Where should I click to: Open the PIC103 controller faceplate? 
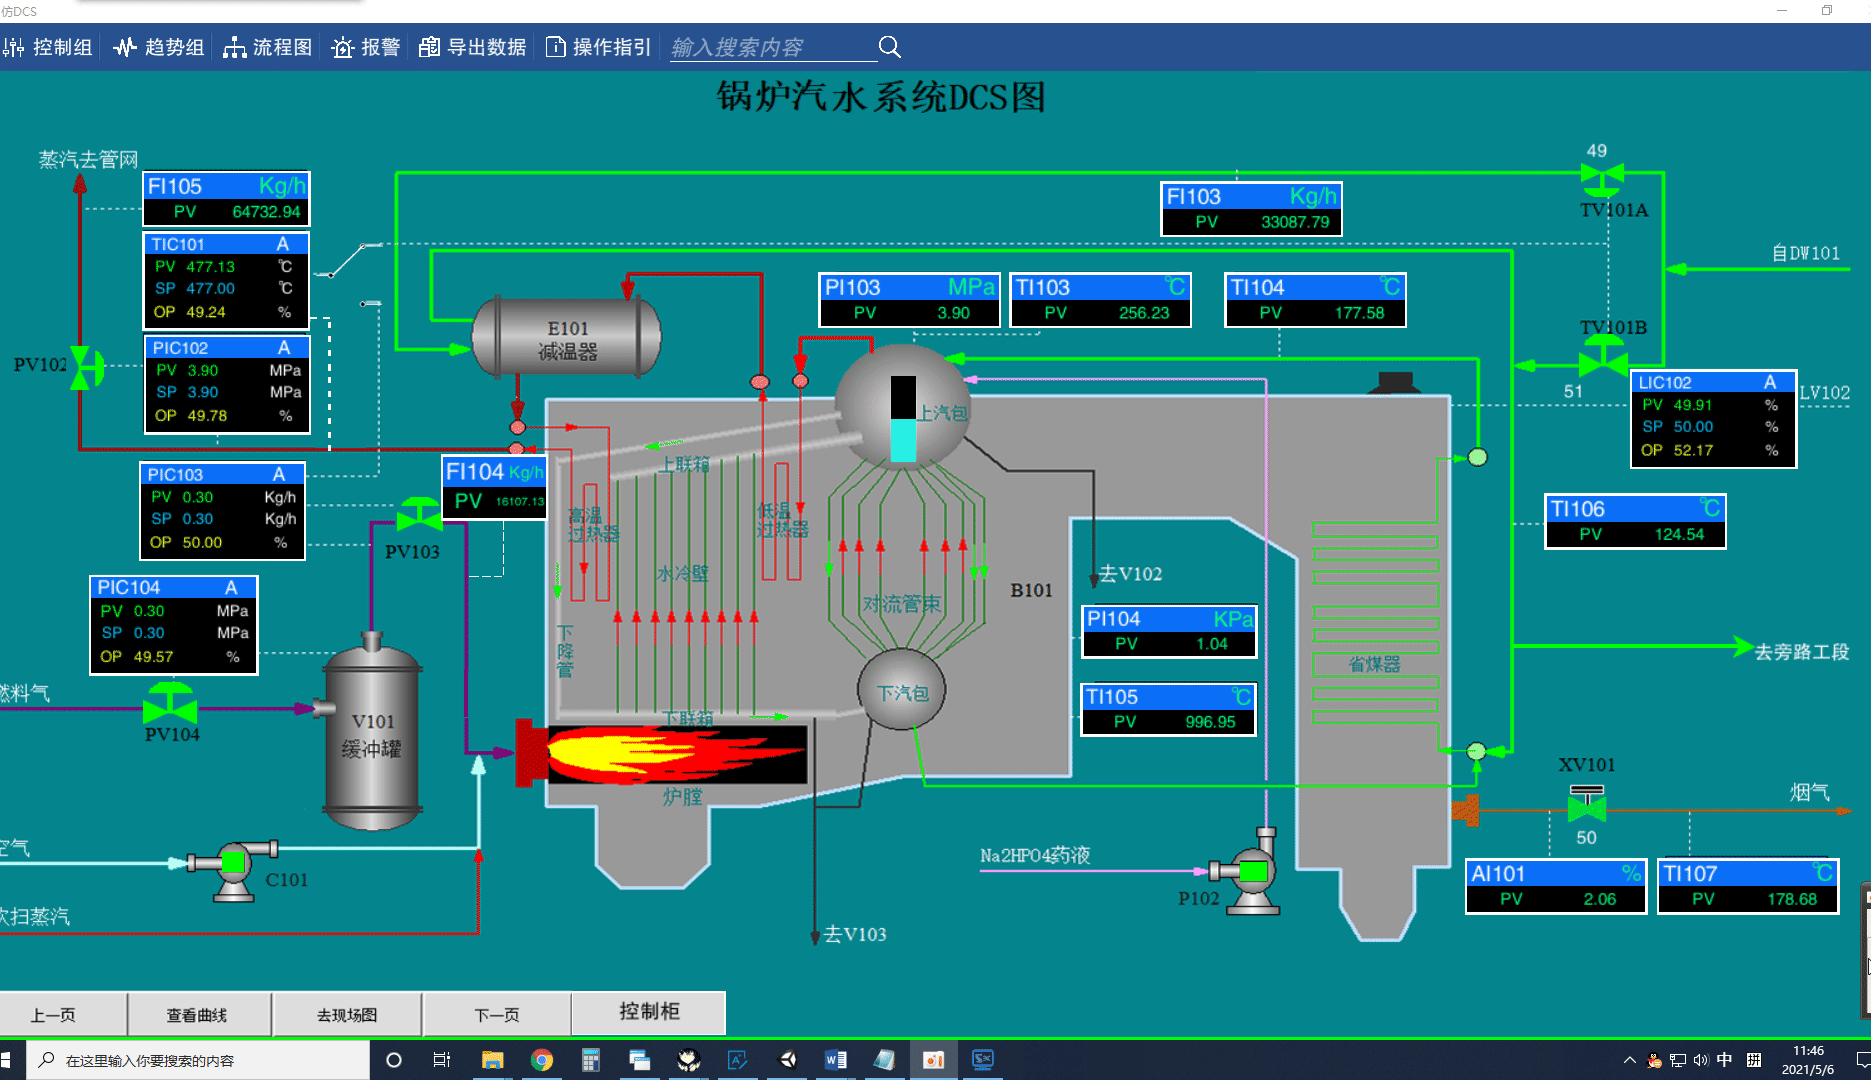[x=222, y=511]
